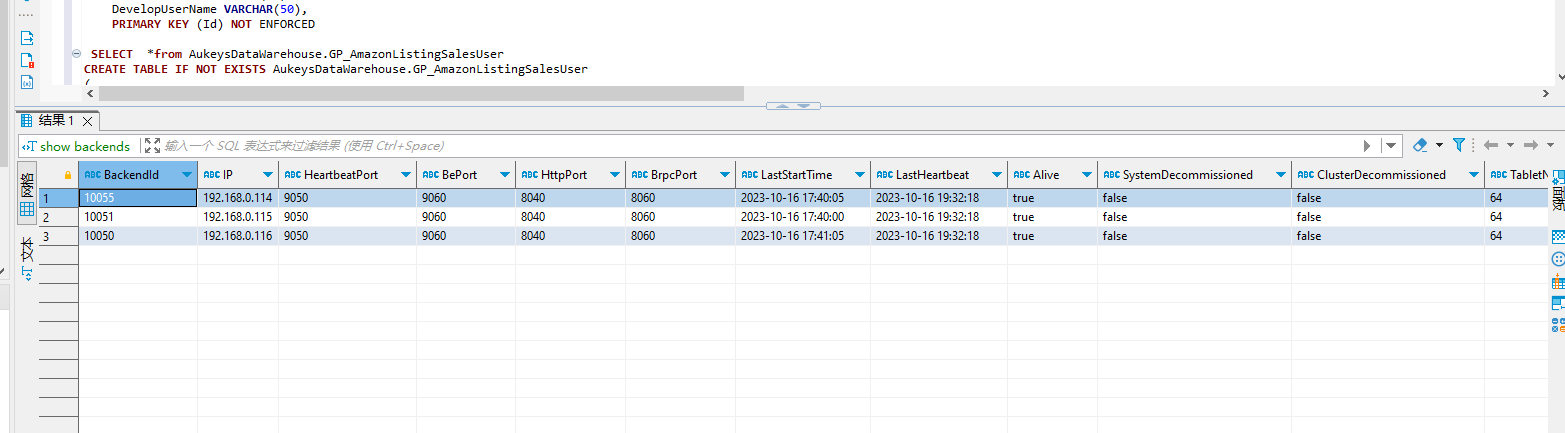
Task: Click IP cell 192.168.0.115
Action: coord(238,217)
